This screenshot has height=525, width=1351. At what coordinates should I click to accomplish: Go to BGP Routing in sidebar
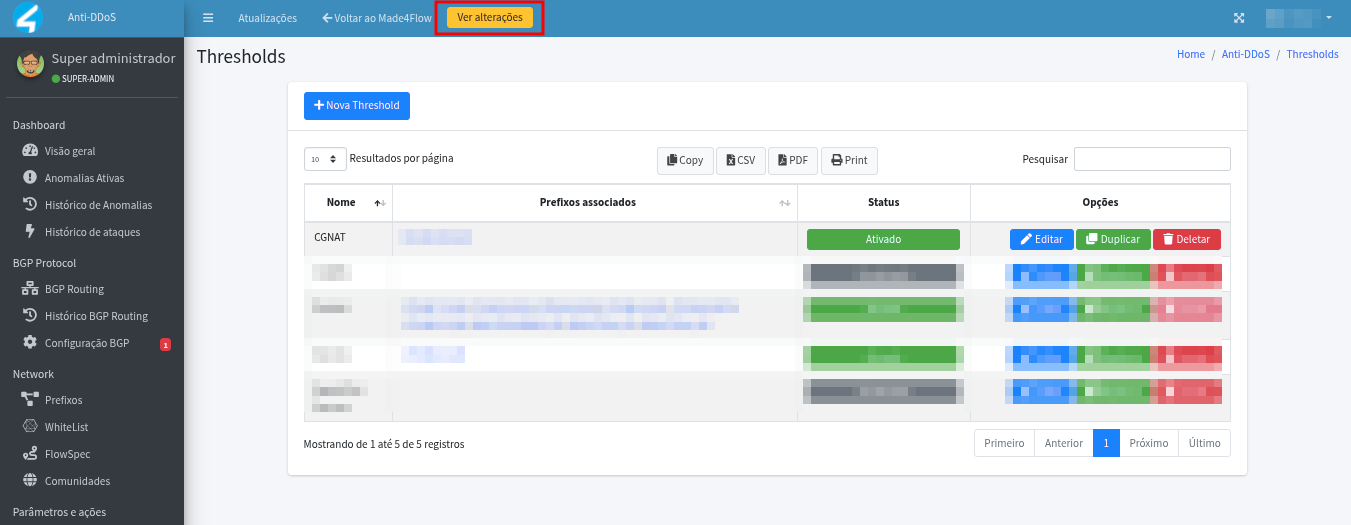coord(74,289)
